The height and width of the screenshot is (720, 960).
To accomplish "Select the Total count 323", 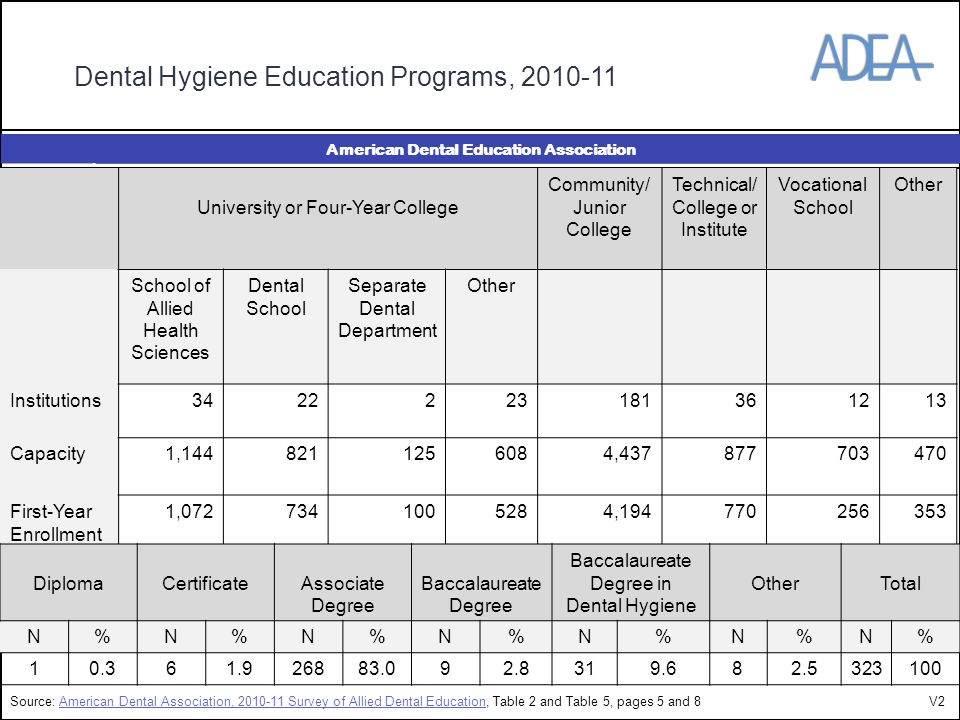I will coord(866,668).
